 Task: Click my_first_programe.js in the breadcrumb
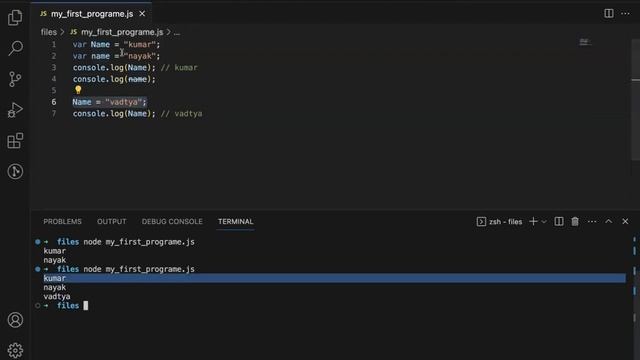tap(122, 32)
